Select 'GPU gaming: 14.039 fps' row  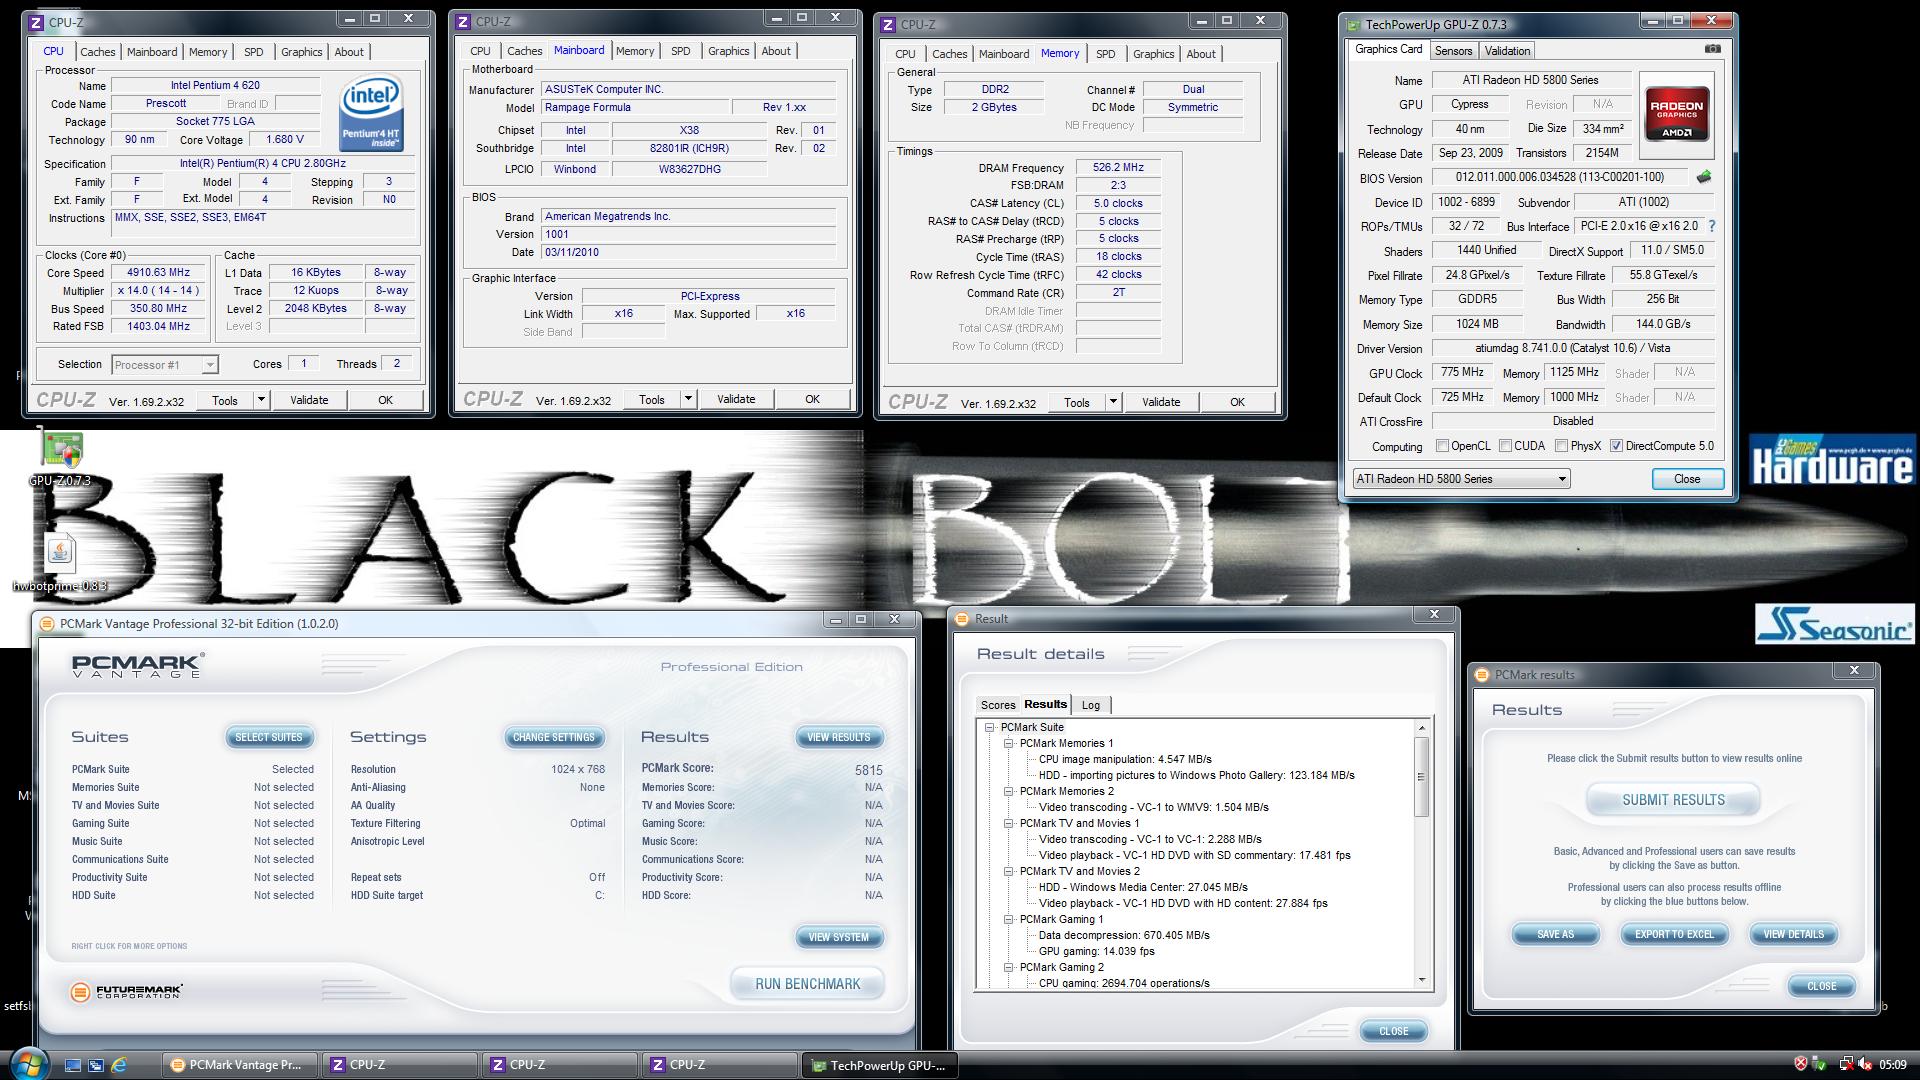click(x=1097, y=951)
